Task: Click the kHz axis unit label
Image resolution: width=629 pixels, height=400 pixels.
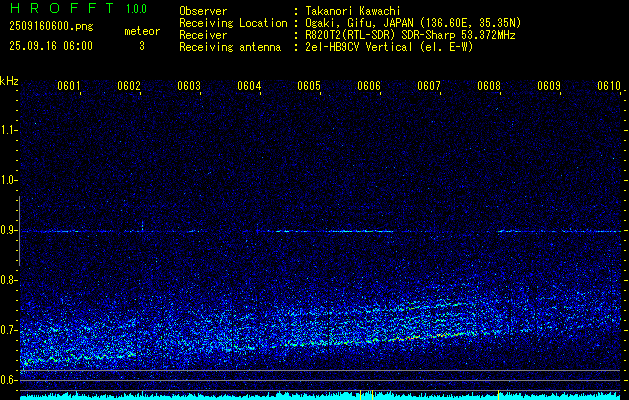Action: click(9, 81)
